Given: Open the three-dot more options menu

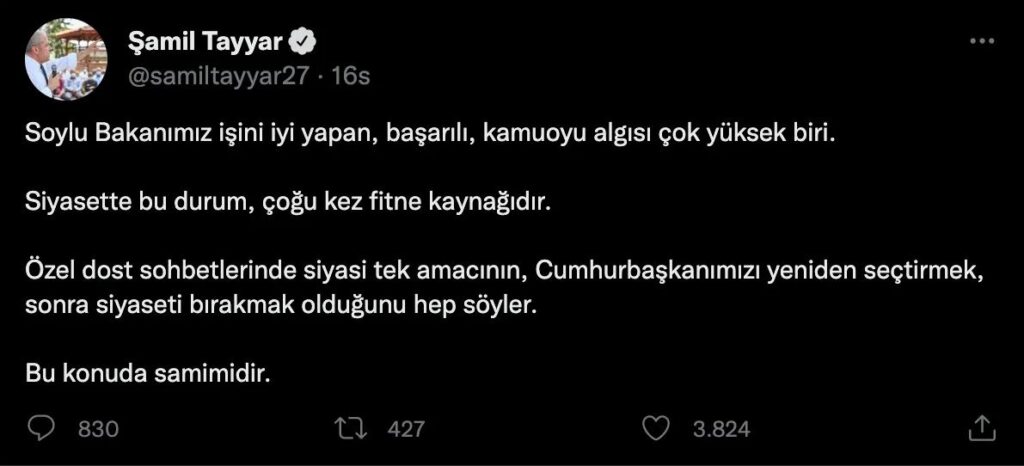Looking at the screenshot, I should pos(983,41).
